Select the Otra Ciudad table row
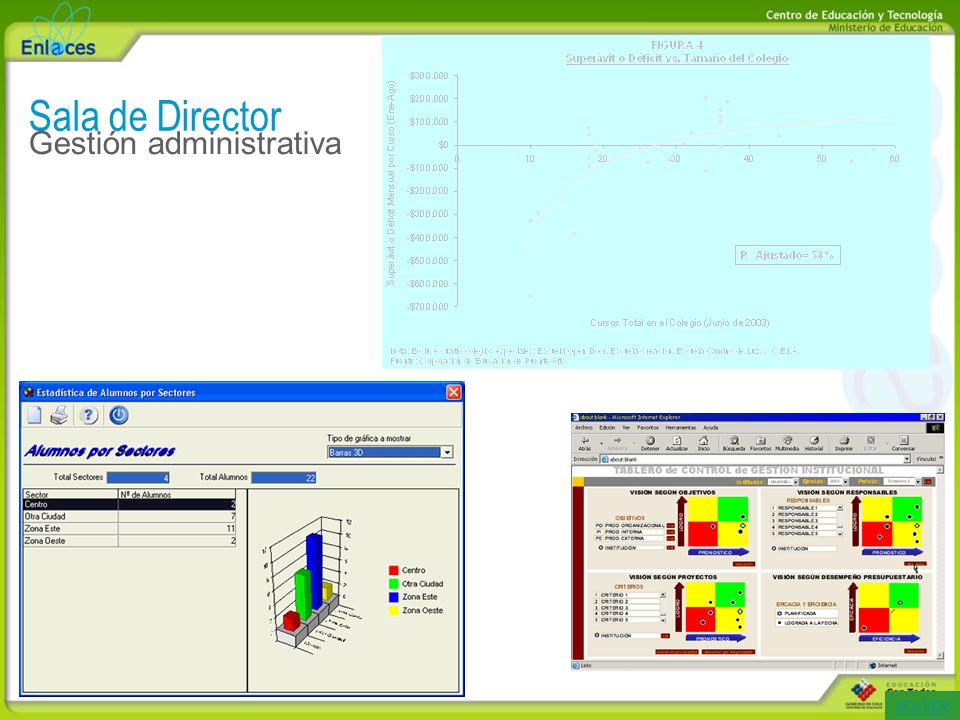The image size is (960, 720). click(x=129, y=516)
